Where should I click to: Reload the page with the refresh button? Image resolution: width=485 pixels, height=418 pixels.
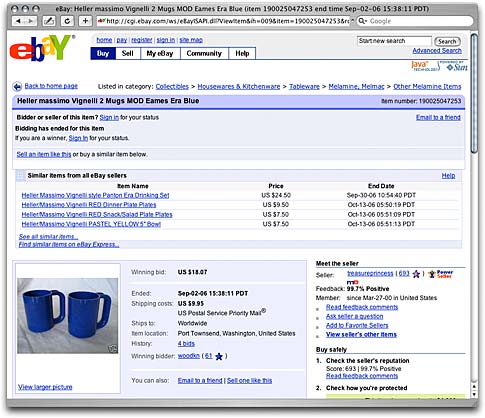[67, 21]
